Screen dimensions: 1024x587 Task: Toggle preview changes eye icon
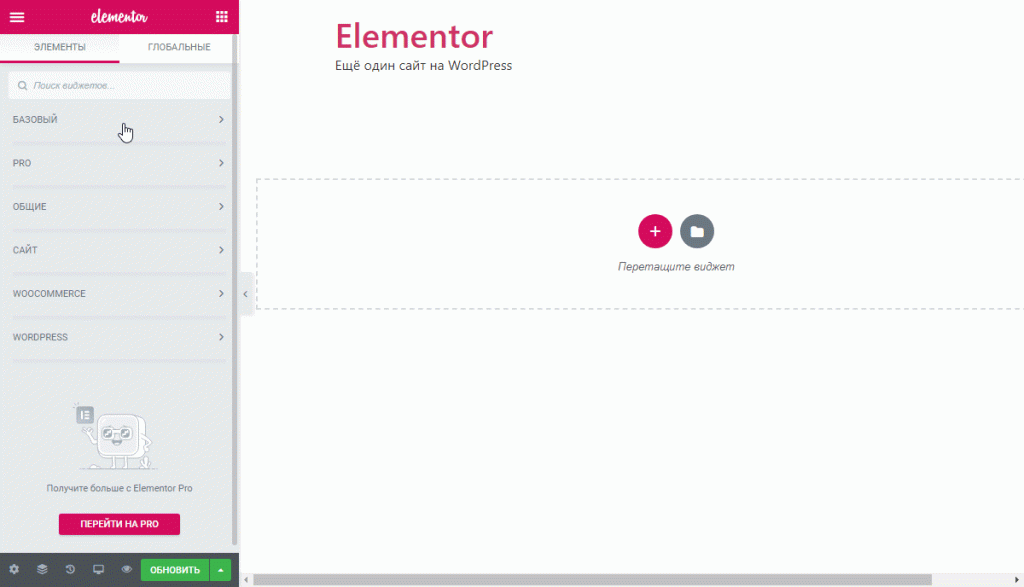127,569
